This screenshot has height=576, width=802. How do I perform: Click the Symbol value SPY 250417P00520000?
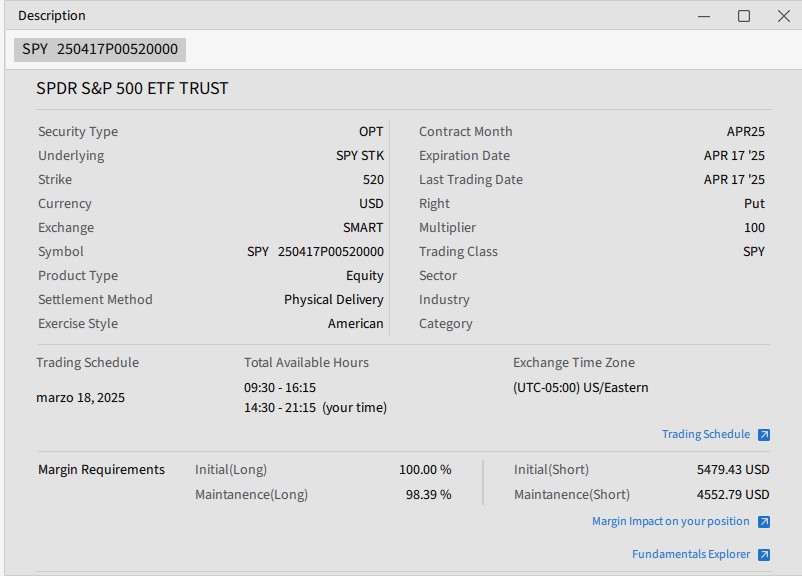click(x=315, y=252)
